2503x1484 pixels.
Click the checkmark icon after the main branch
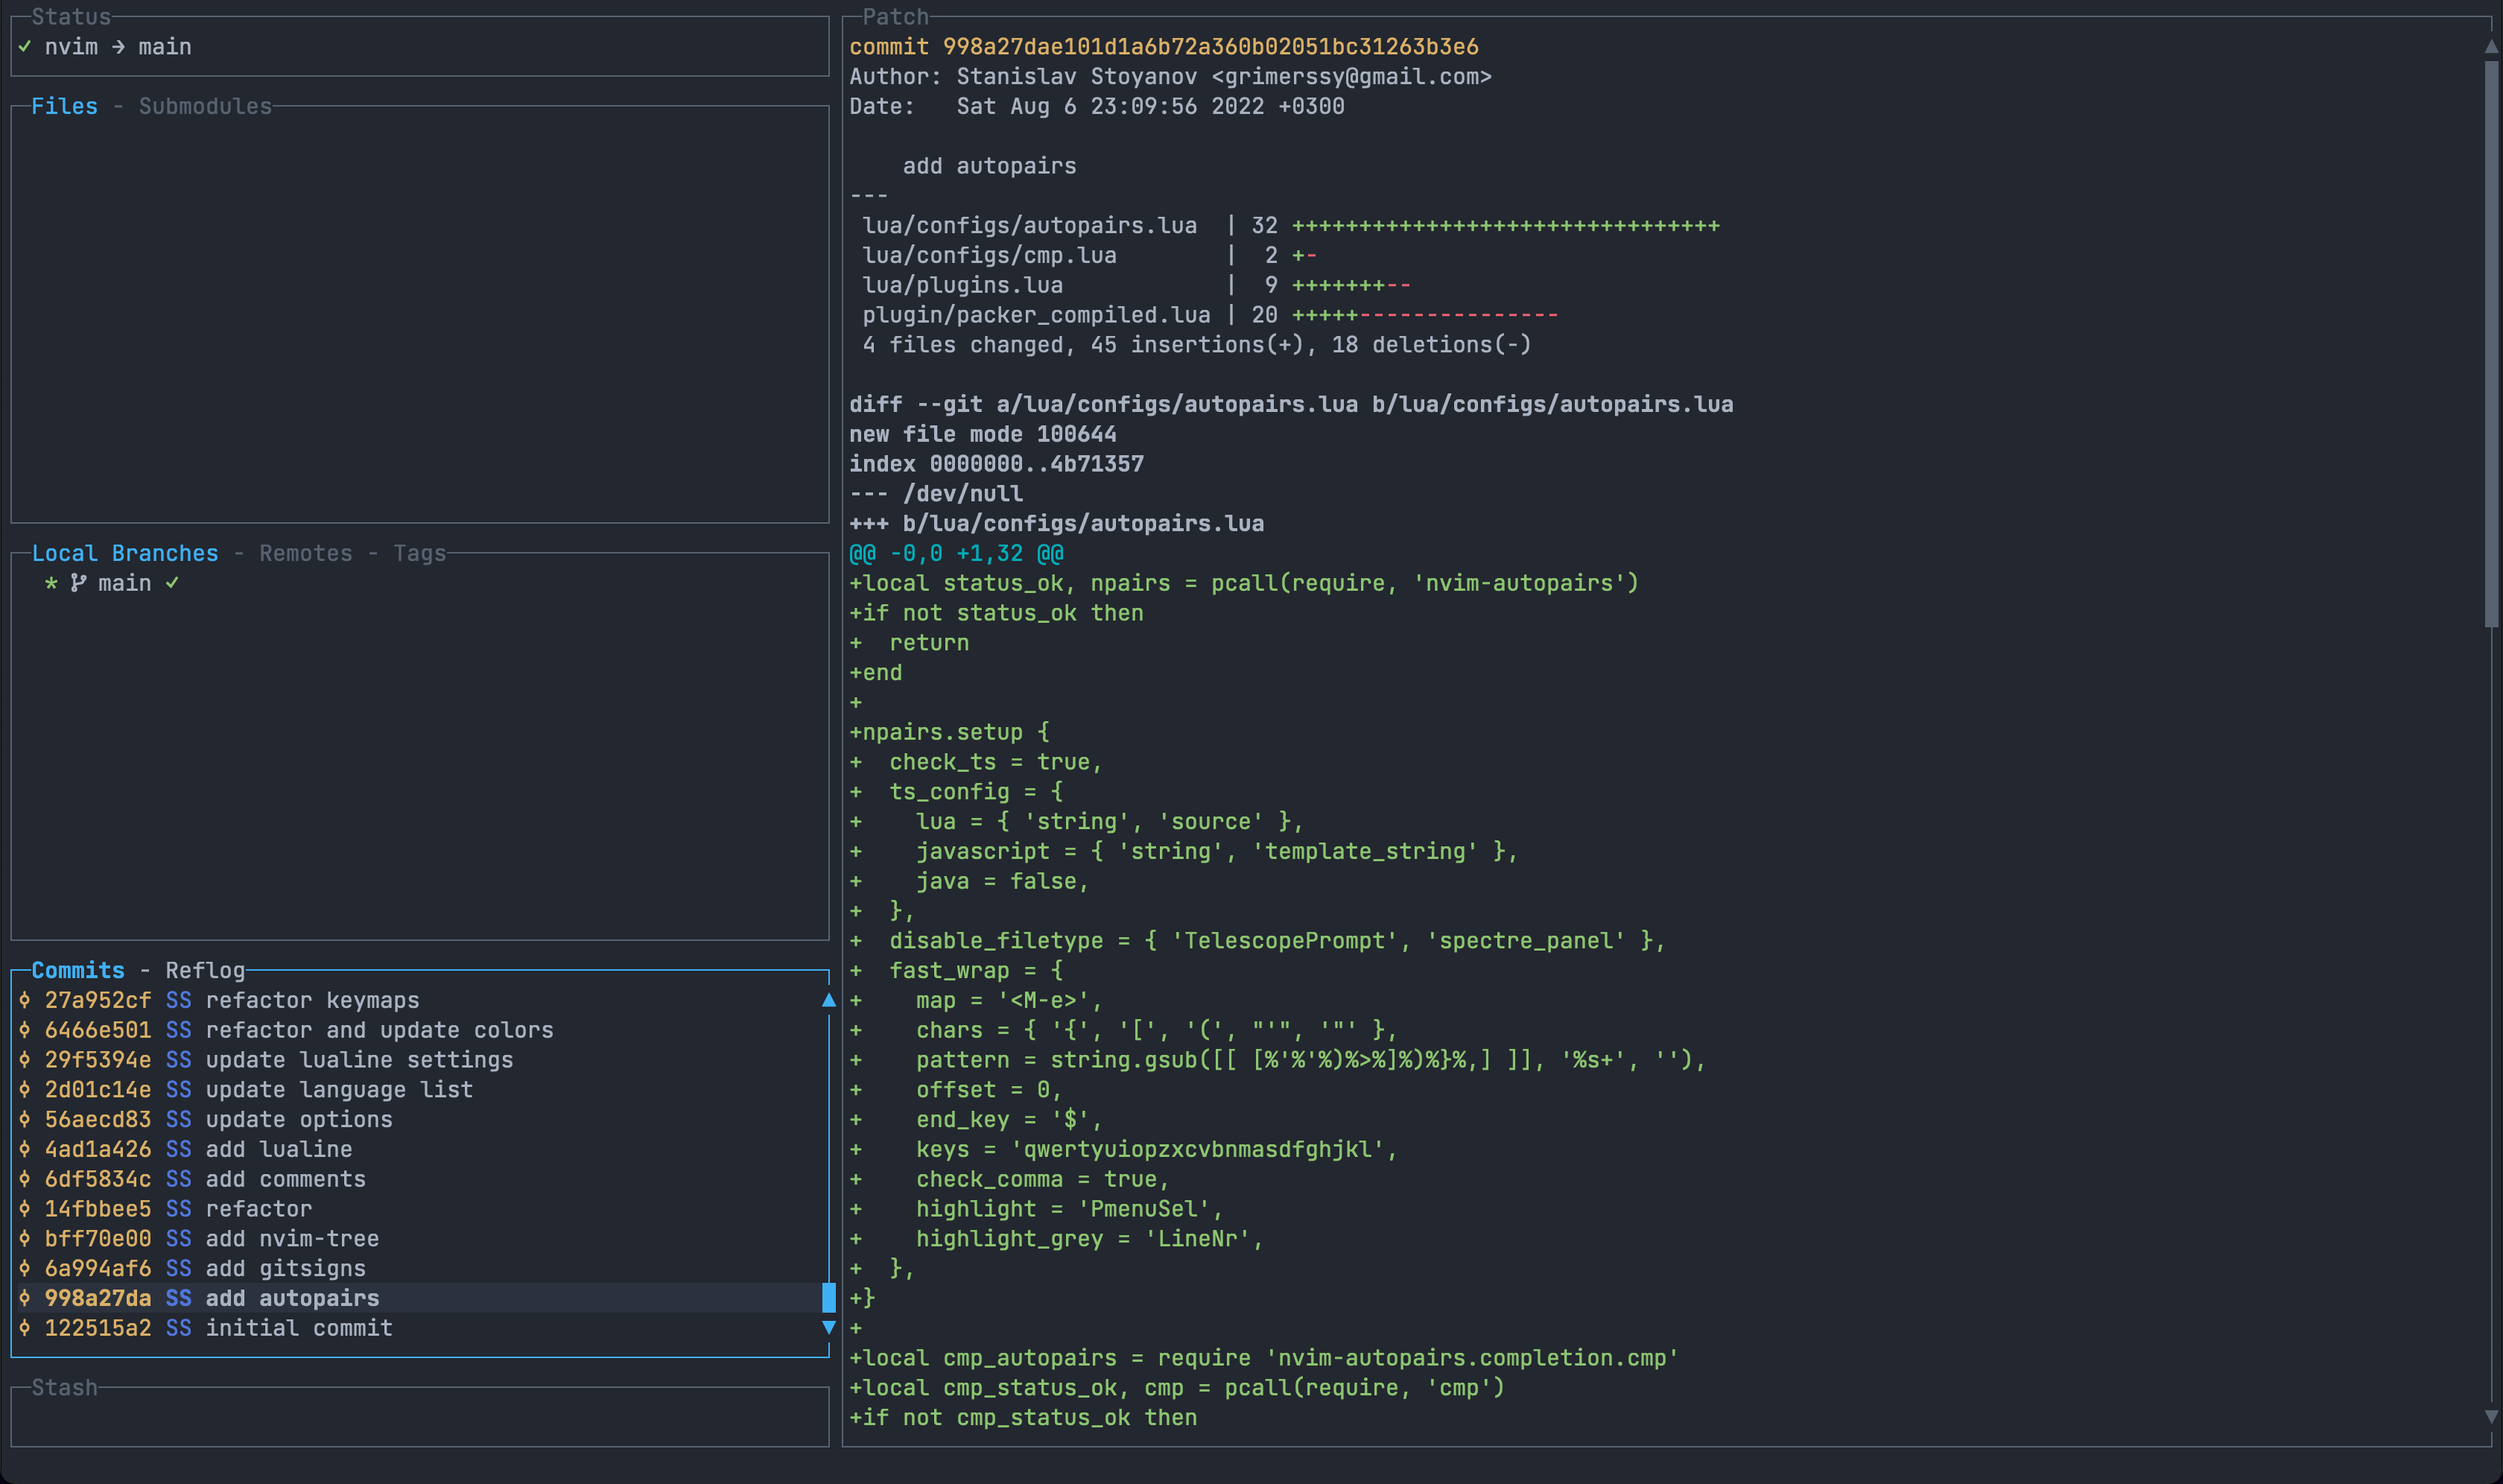point(173,583)
